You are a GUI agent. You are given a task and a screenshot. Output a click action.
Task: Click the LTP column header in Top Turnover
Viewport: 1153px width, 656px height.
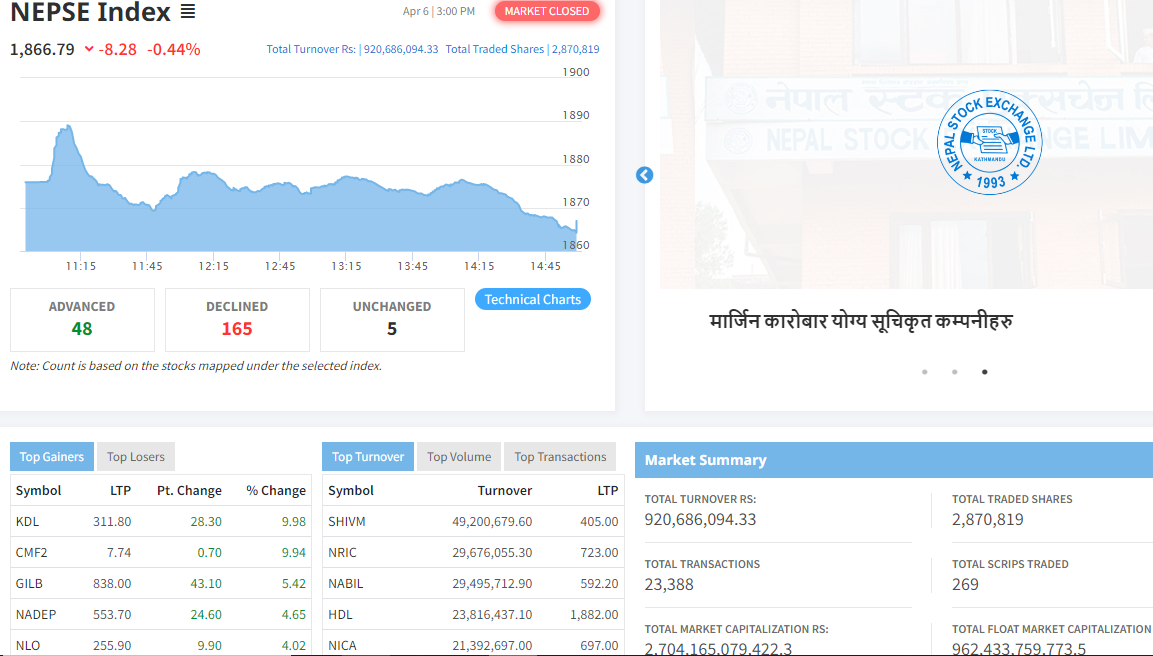coord(607,491)
